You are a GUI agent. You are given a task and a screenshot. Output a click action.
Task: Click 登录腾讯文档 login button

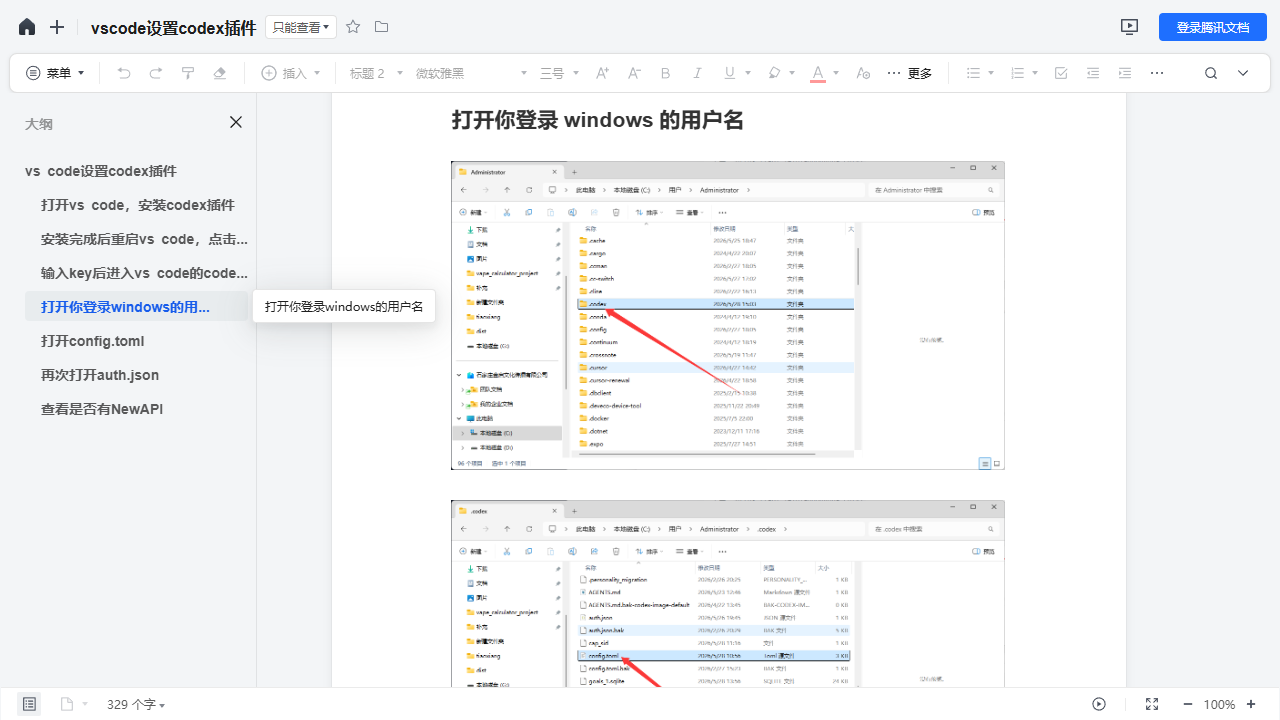[x=1213, y=27]
